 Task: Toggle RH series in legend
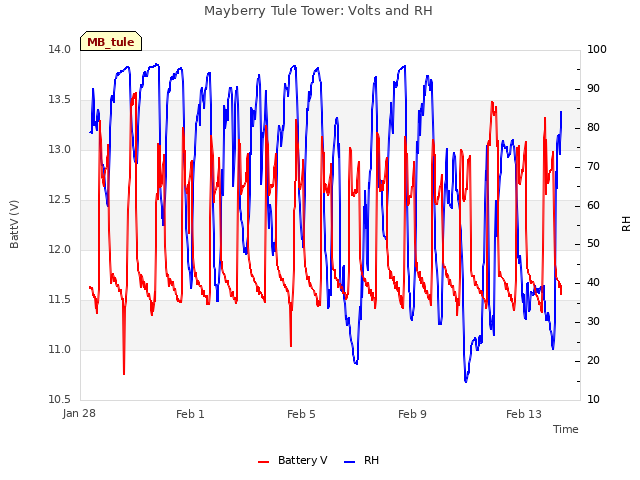click(362, 460)
